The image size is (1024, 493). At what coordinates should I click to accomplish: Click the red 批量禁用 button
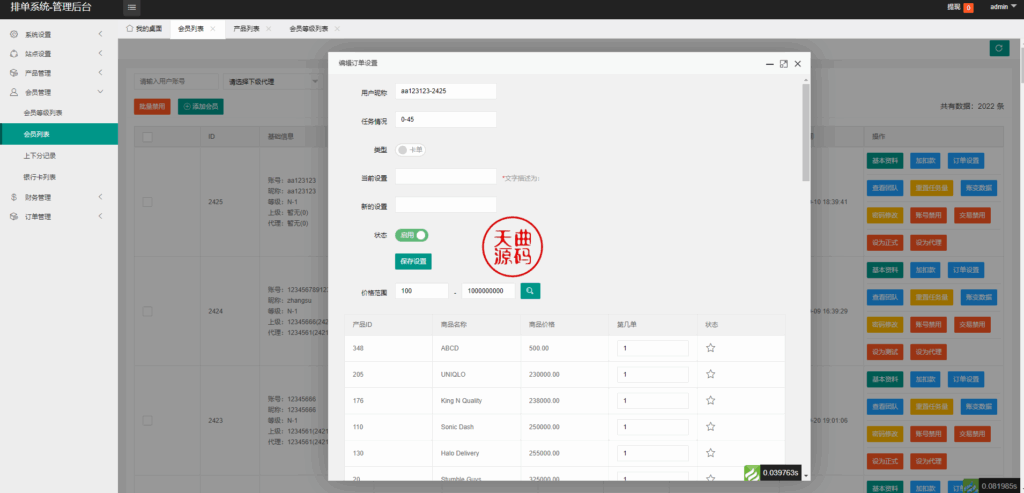[x=152, y=106]
